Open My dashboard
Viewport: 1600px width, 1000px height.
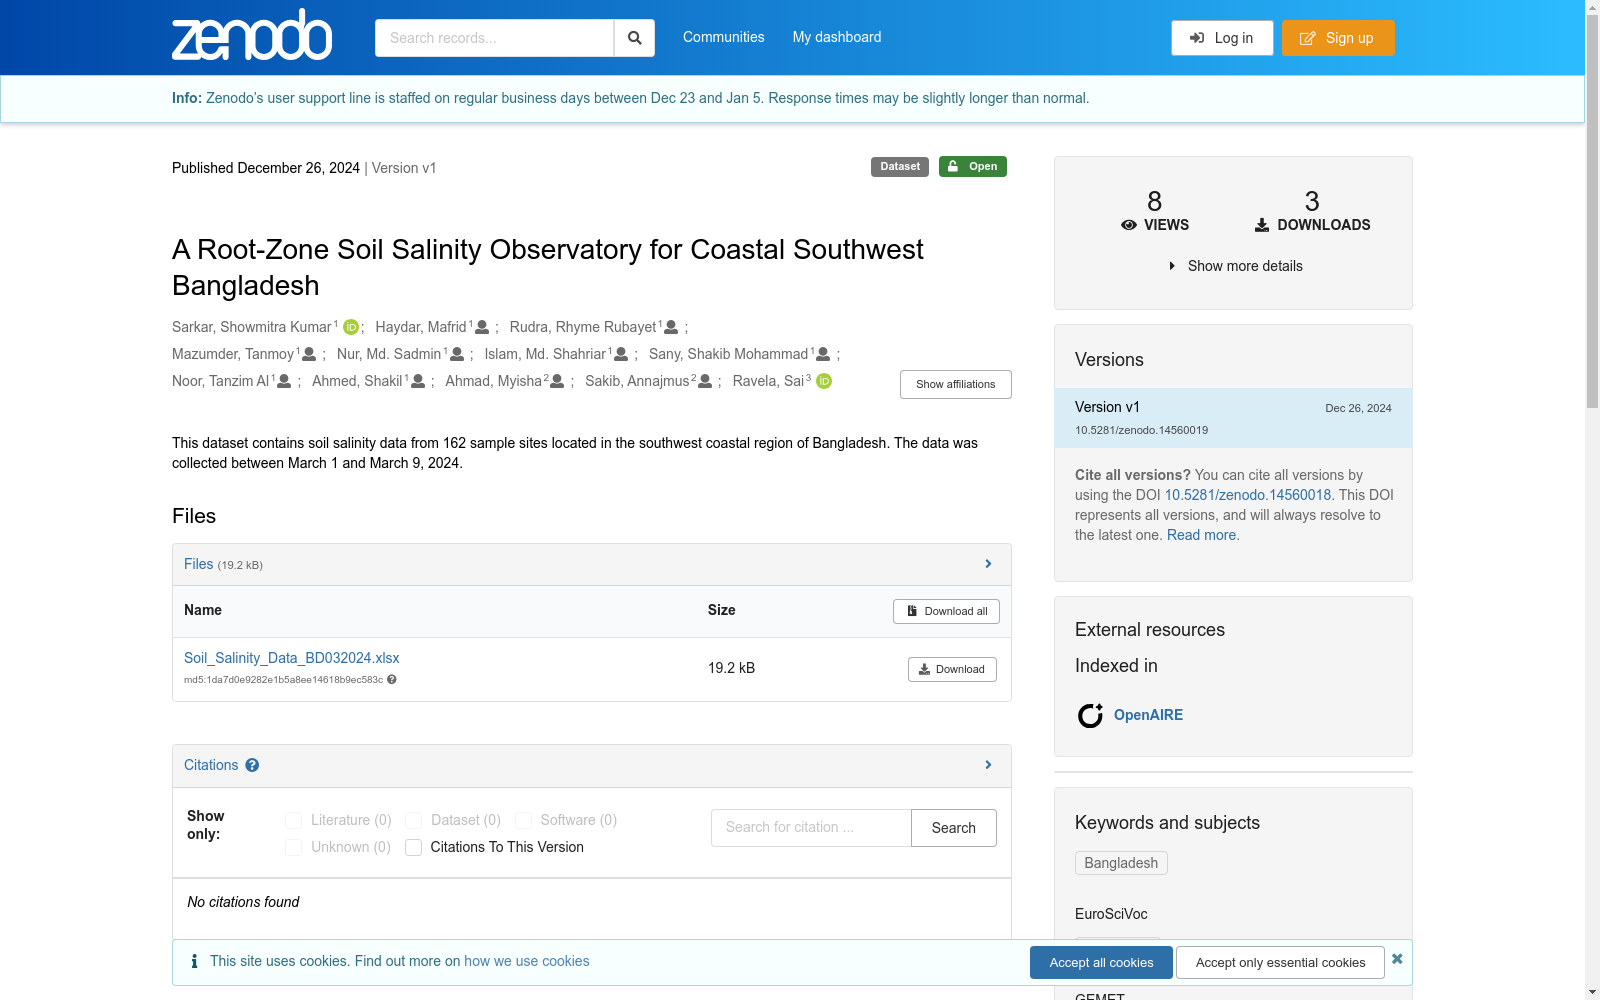pyautogui.click(x=837, y=37)
